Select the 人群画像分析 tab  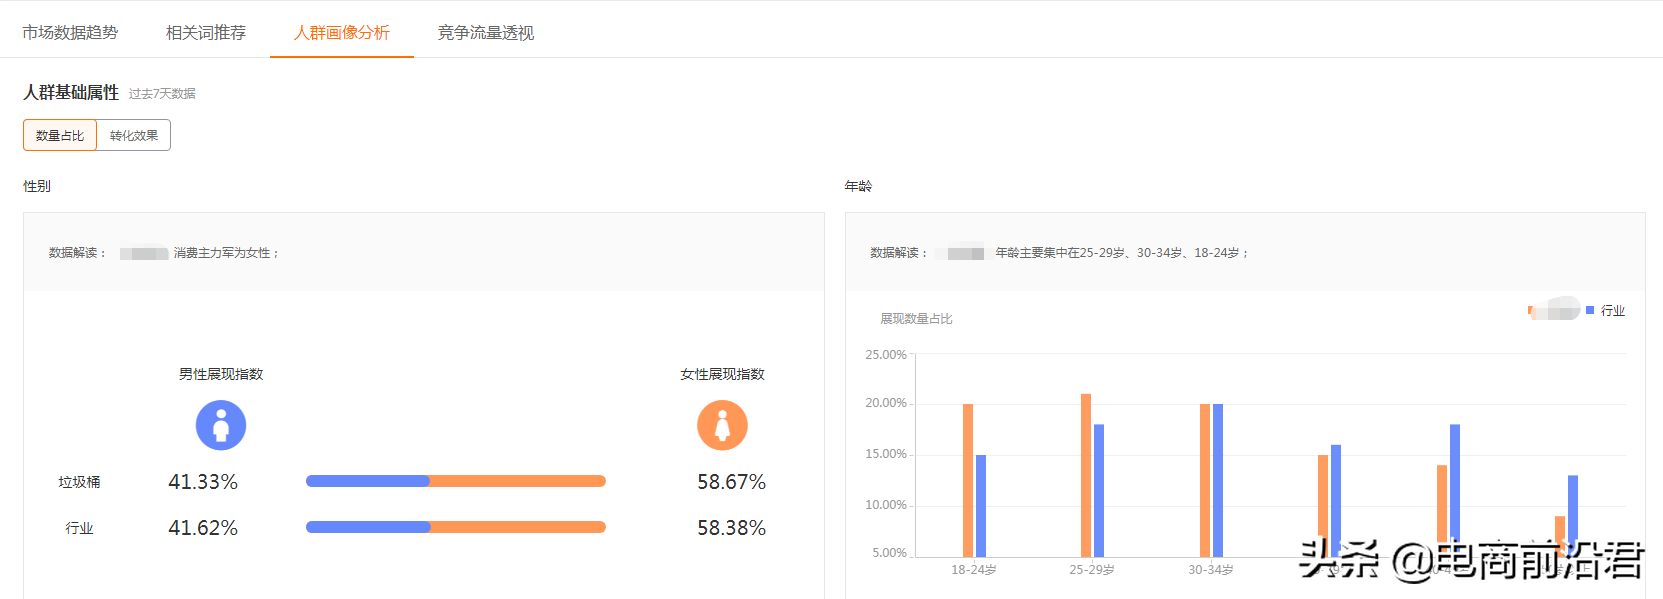pyautogui.click(x=342, y=33)
